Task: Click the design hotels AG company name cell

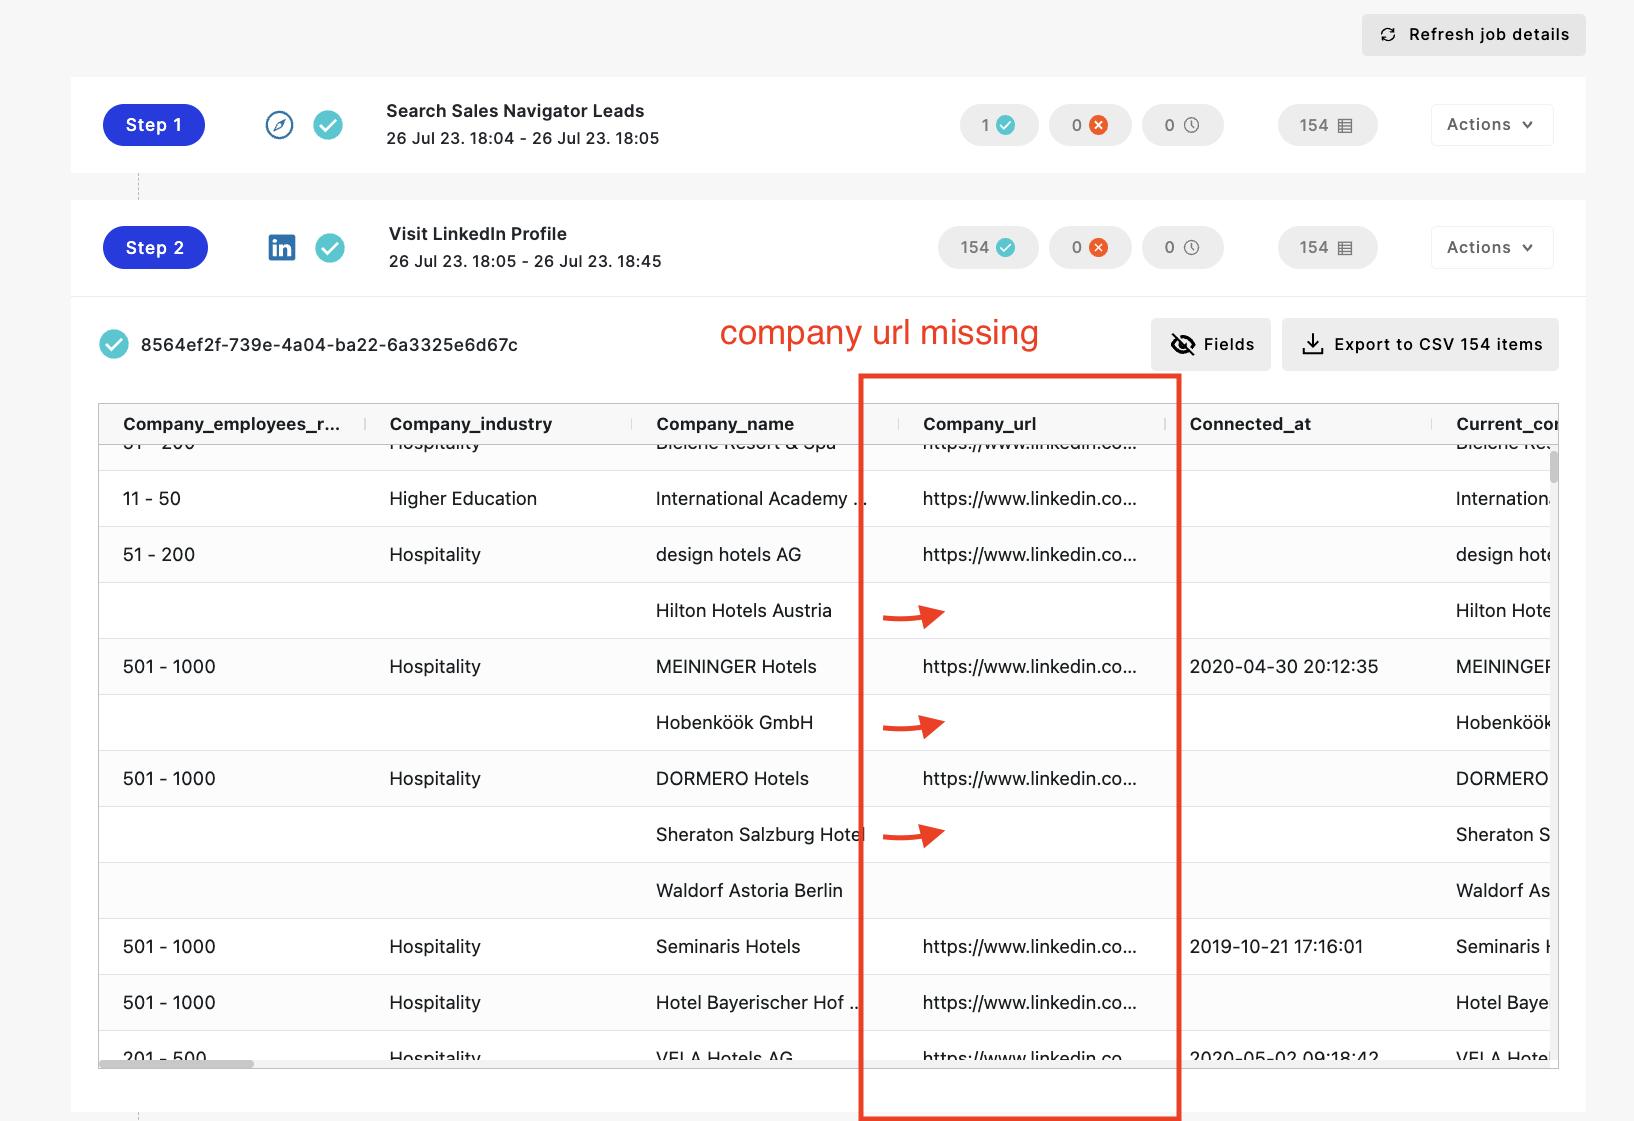Action: point(728,555)
